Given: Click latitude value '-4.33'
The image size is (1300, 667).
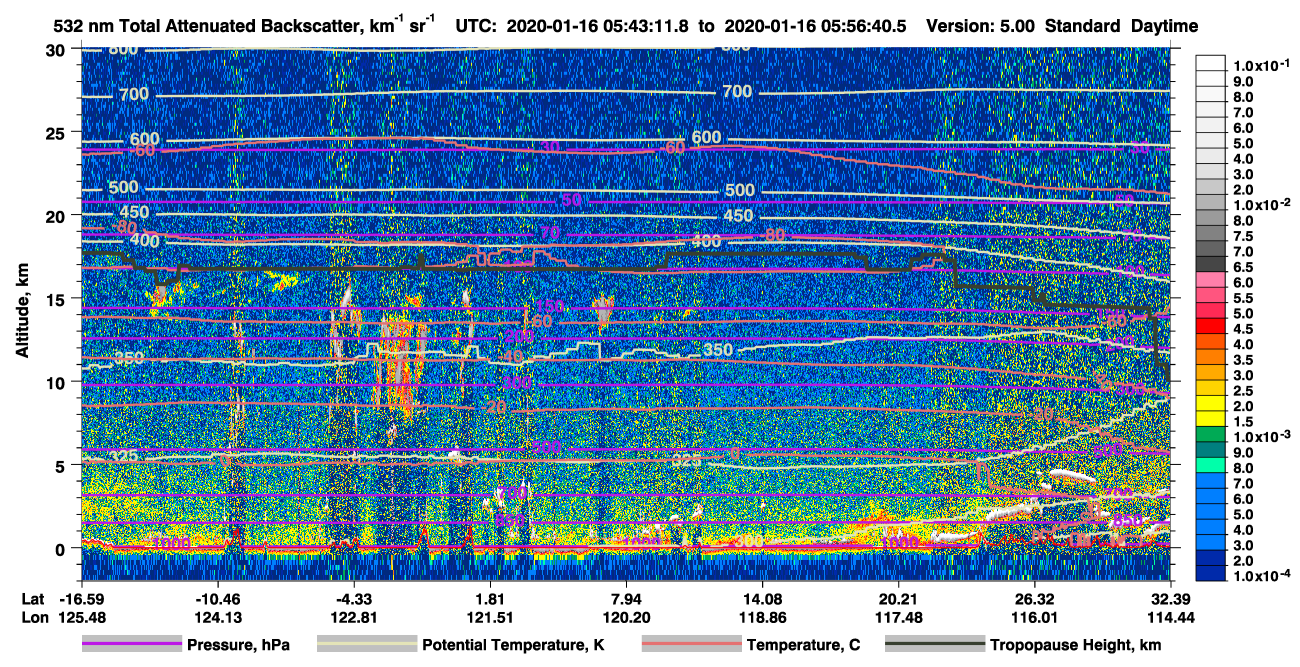Looking at the screenshot, I should coord(353,599).
